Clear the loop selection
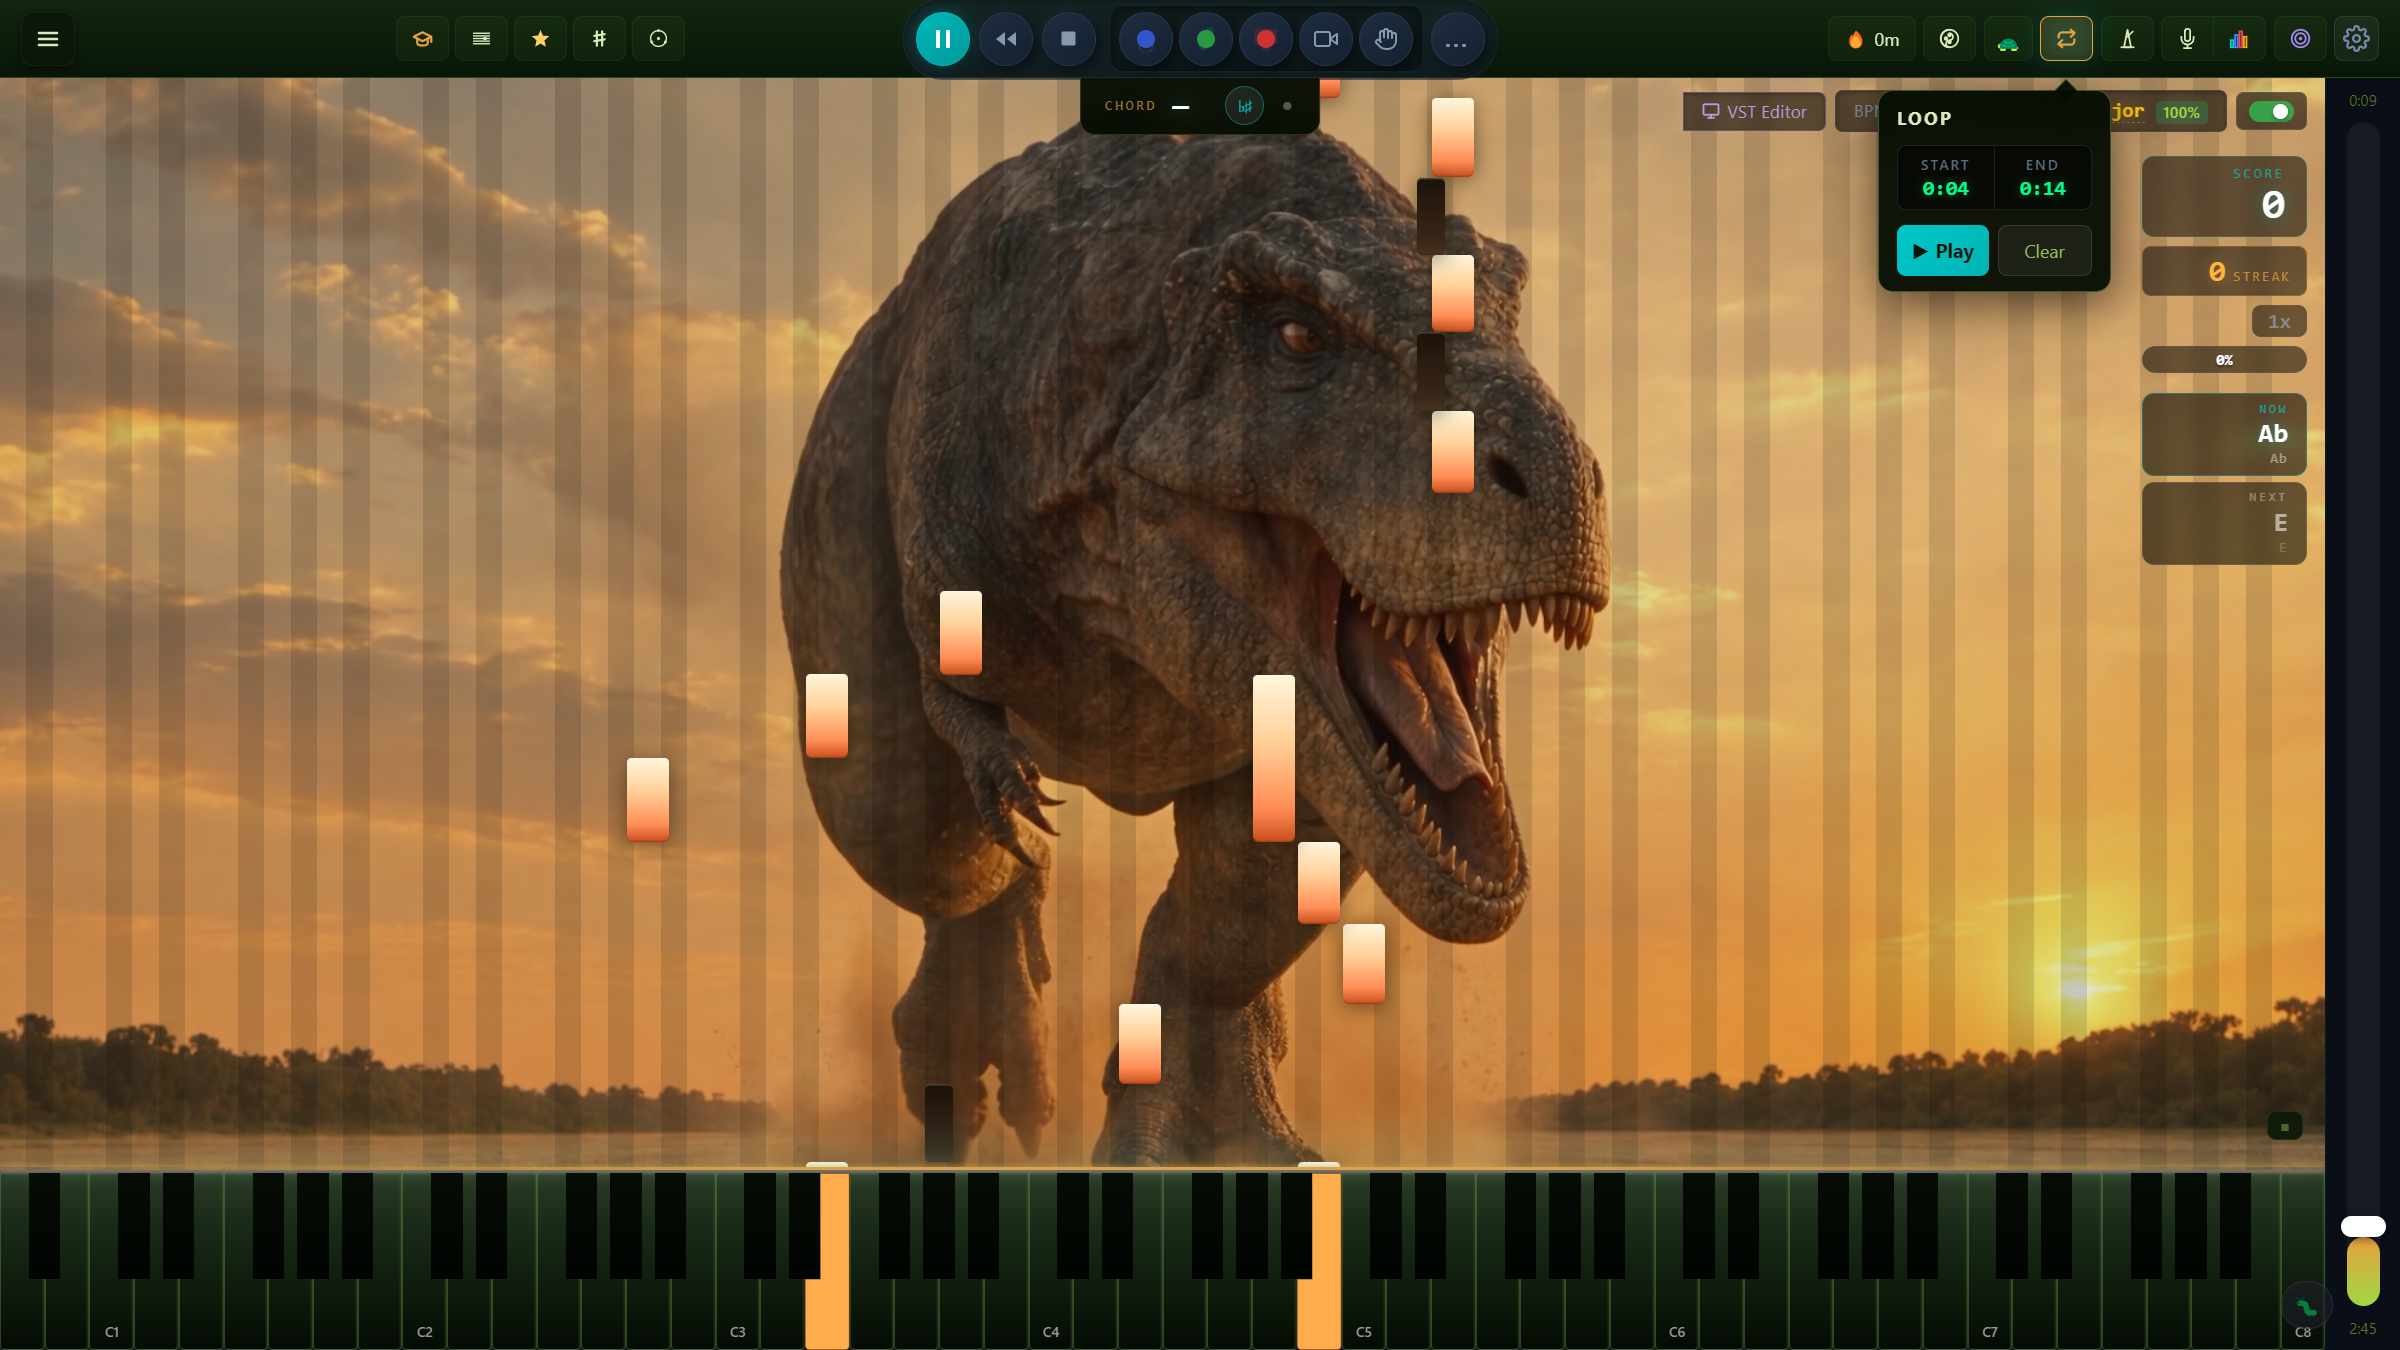 point(2044,251)
